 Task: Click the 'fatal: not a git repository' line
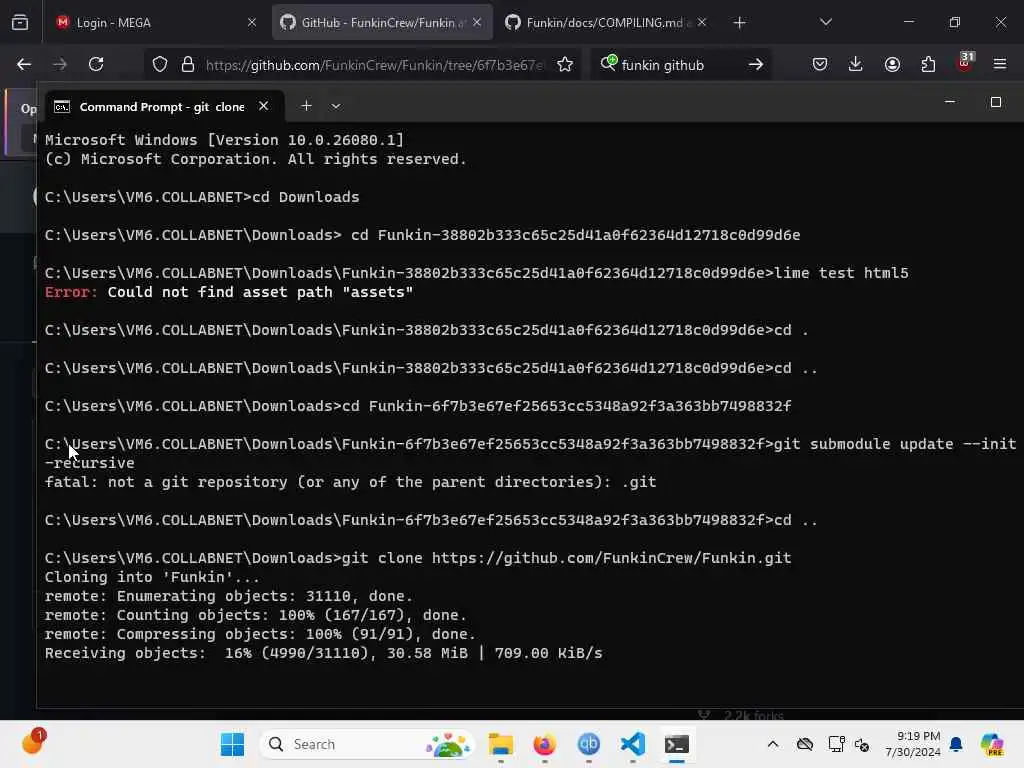(350, 482)
